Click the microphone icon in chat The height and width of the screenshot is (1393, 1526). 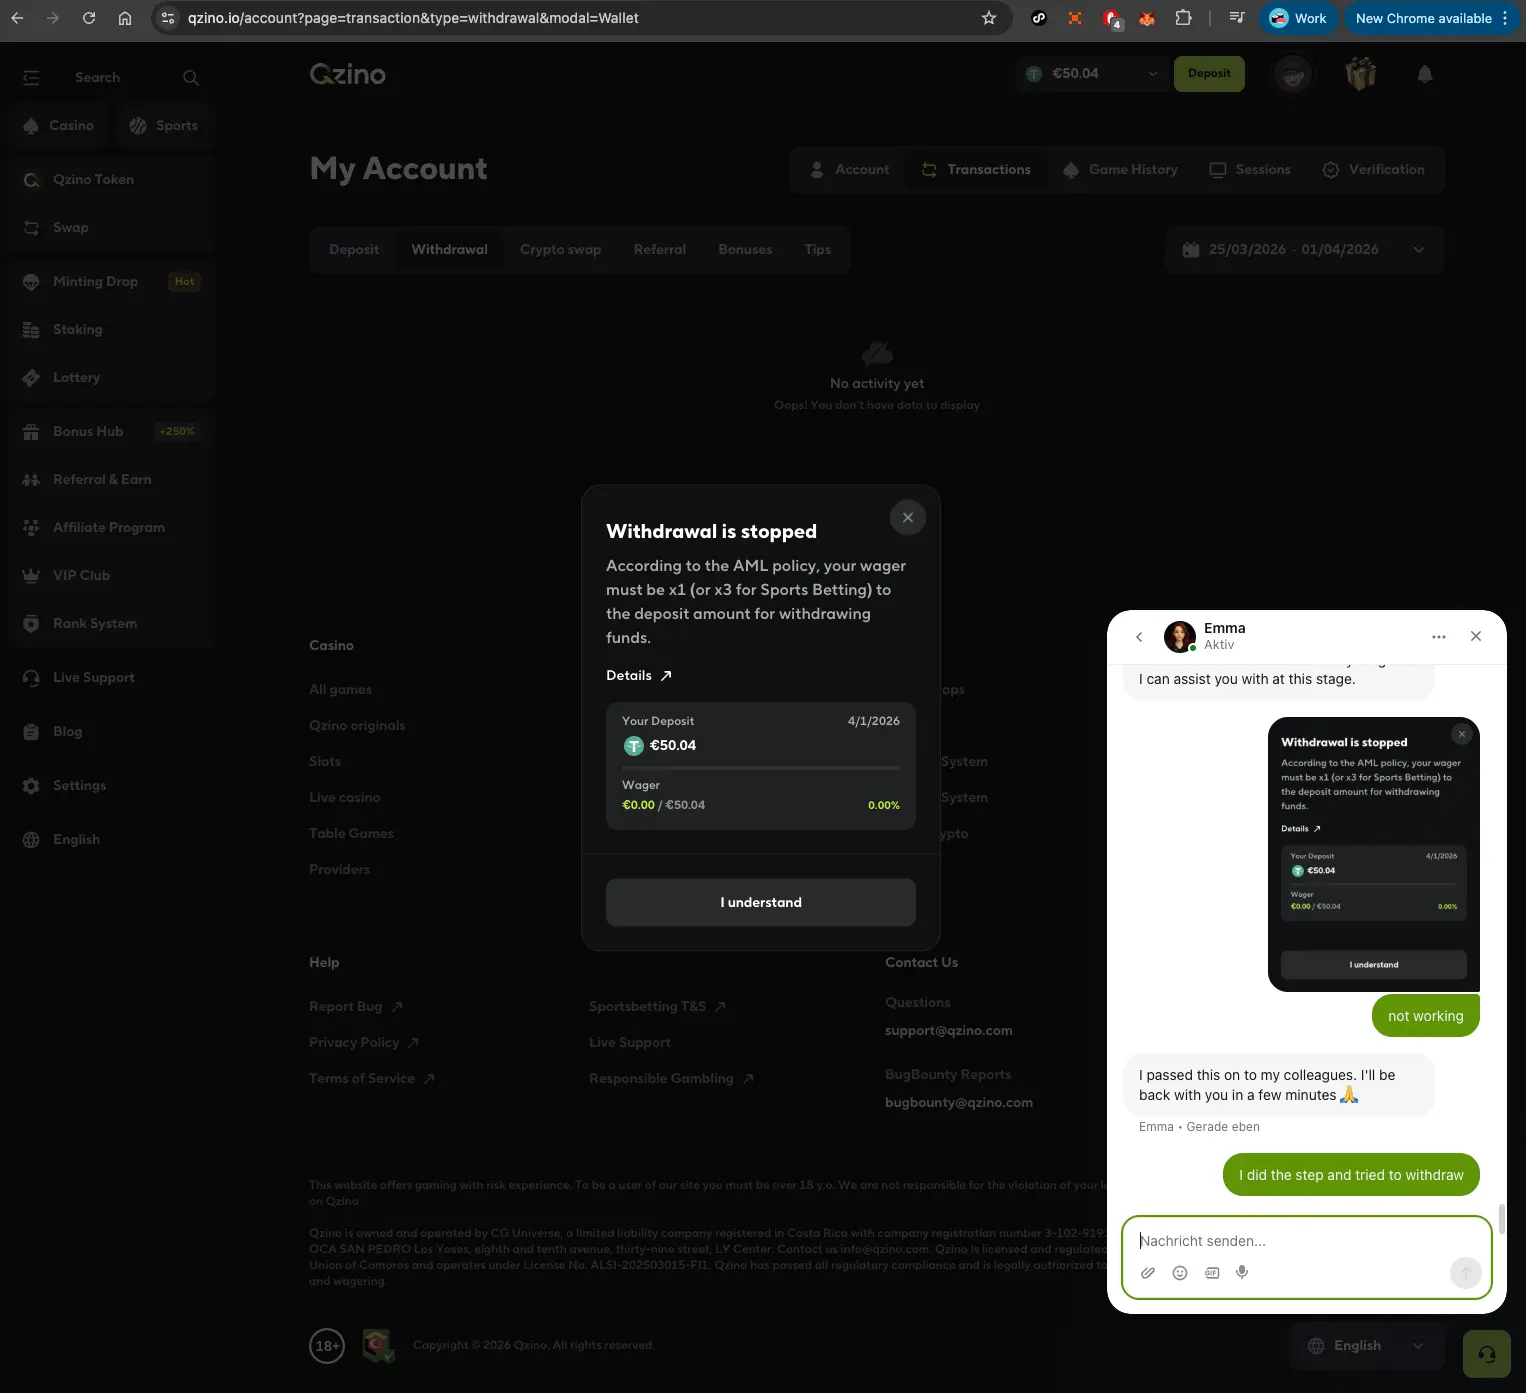tap(1242, 1273)
